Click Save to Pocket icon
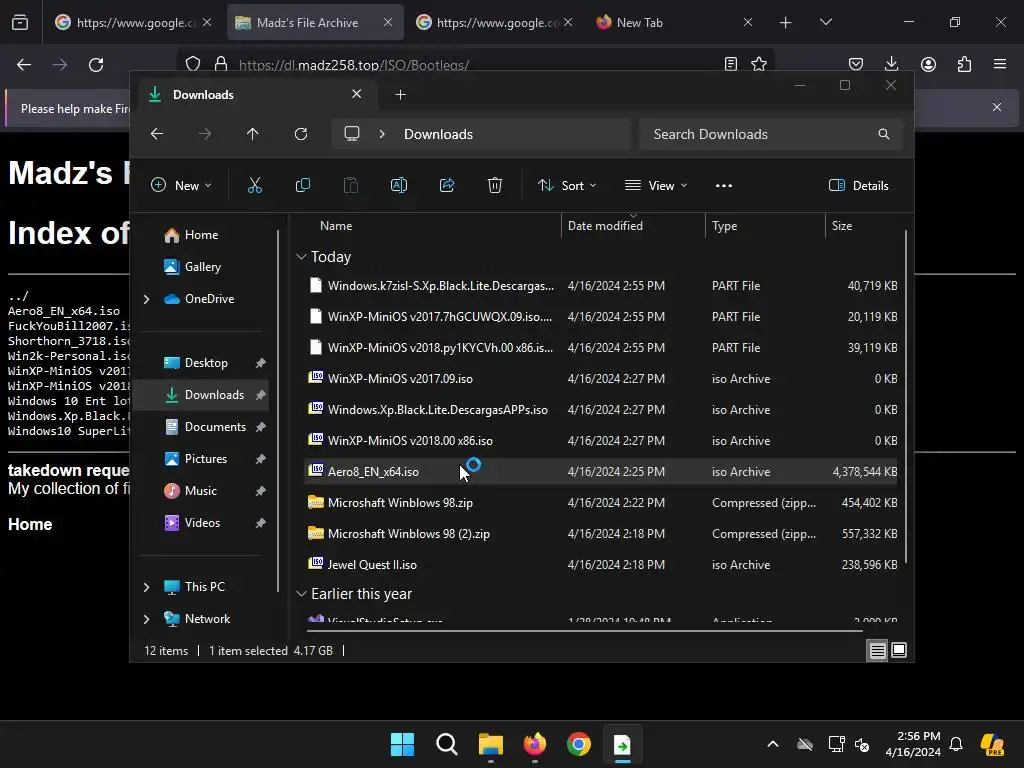The image size is (1024, 768). (x=856, y=64)
